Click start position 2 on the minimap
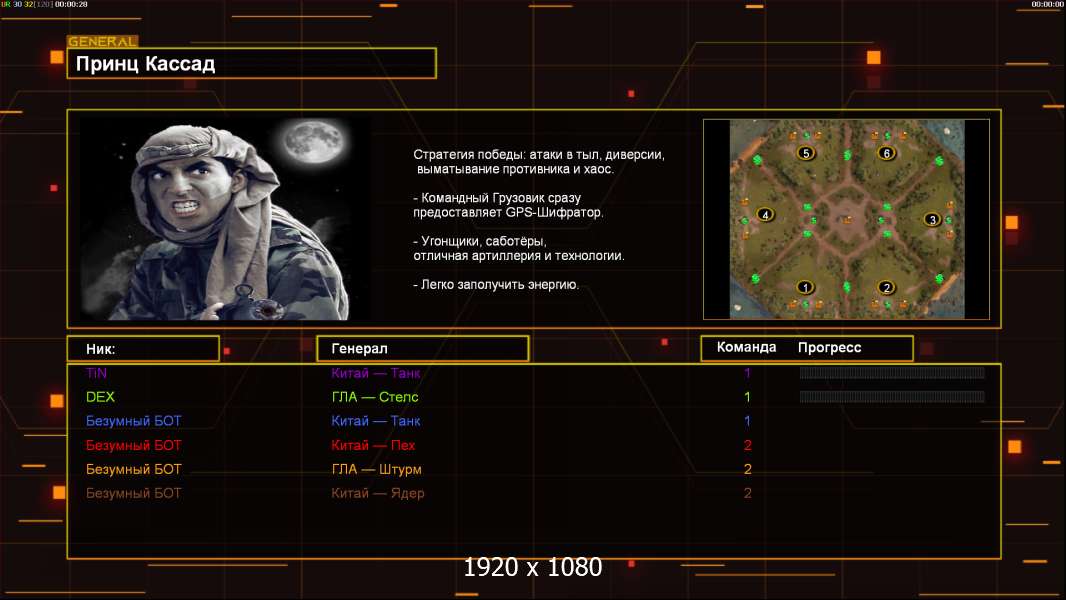The height and width of the screenshot is (600, 1066). tap(886, 287)
